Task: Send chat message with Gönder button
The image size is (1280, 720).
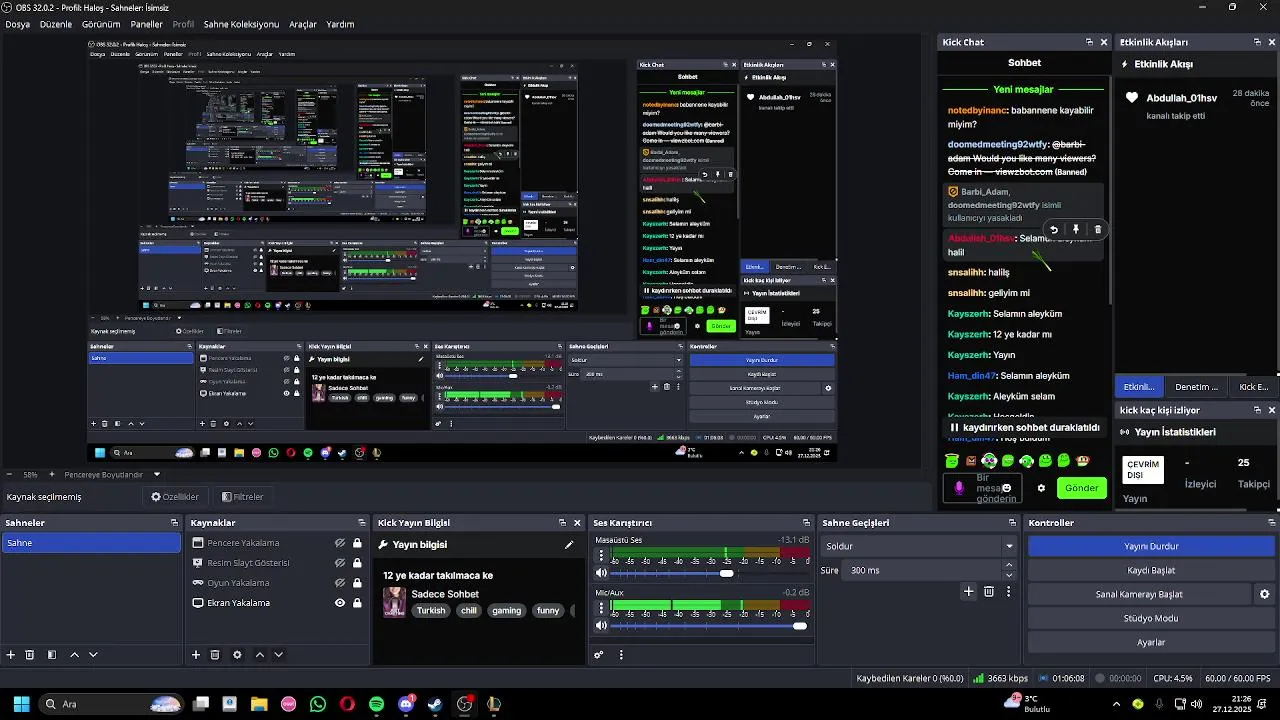Action: pyautogui.click(x=1081, y=488)
